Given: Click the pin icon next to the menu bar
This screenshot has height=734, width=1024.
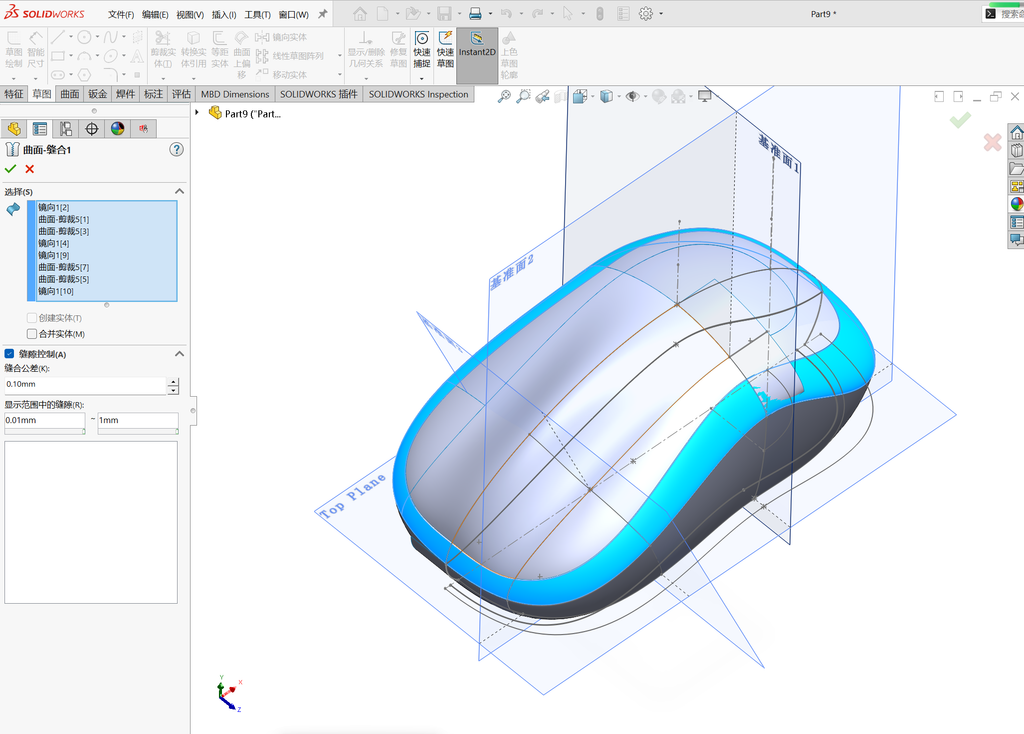Looking at the screenshot, I should 323,14.
